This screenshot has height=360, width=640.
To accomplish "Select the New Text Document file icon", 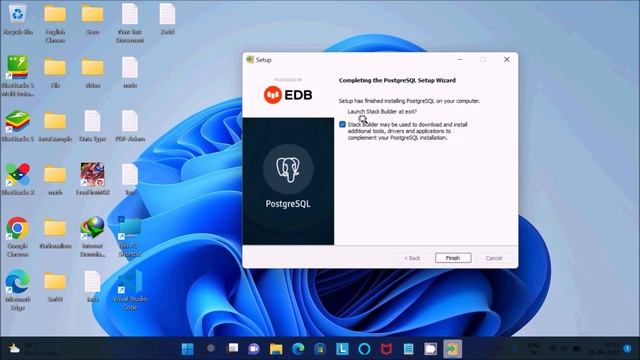I will pyautogui.click(x=130, y=23).
